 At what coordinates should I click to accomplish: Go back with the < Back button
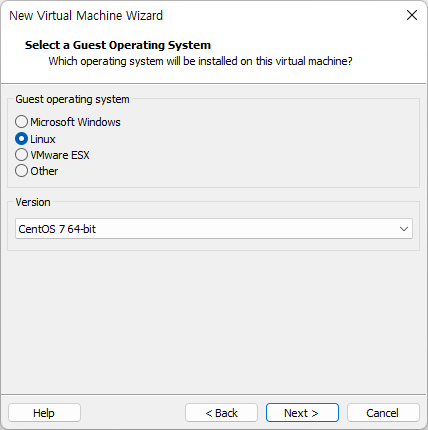(221, 413)
